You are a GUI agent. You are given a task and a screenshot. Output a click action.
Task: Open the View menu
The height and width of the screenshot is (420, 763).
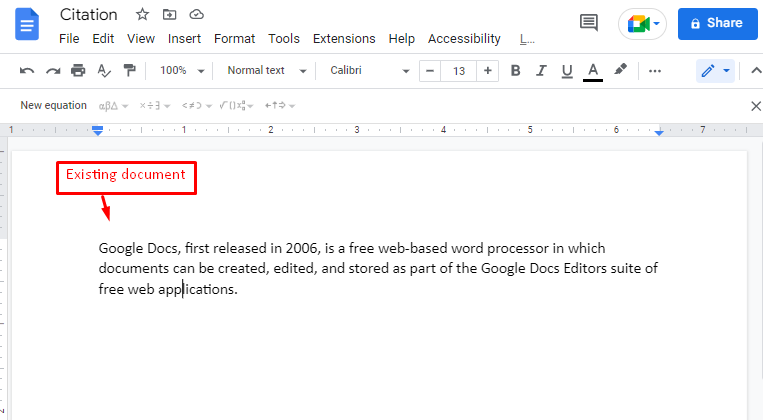click(x=141, y=38)
